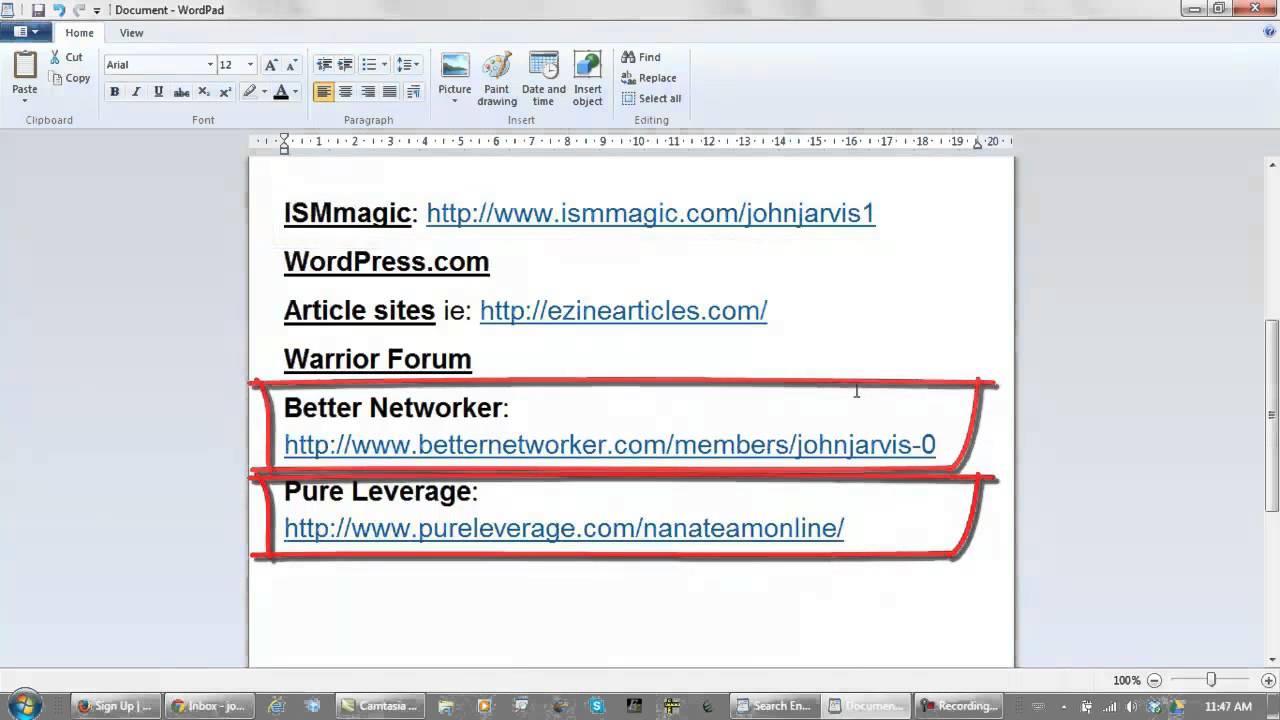Decrease paragraph indent
This screenshot has height=720, width=1280.
point(324,65)
